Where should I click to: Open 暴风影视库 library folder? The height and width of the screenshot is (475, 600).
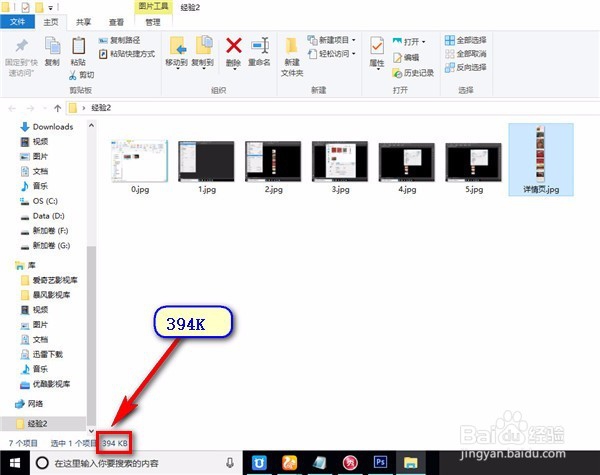[45, 295]
